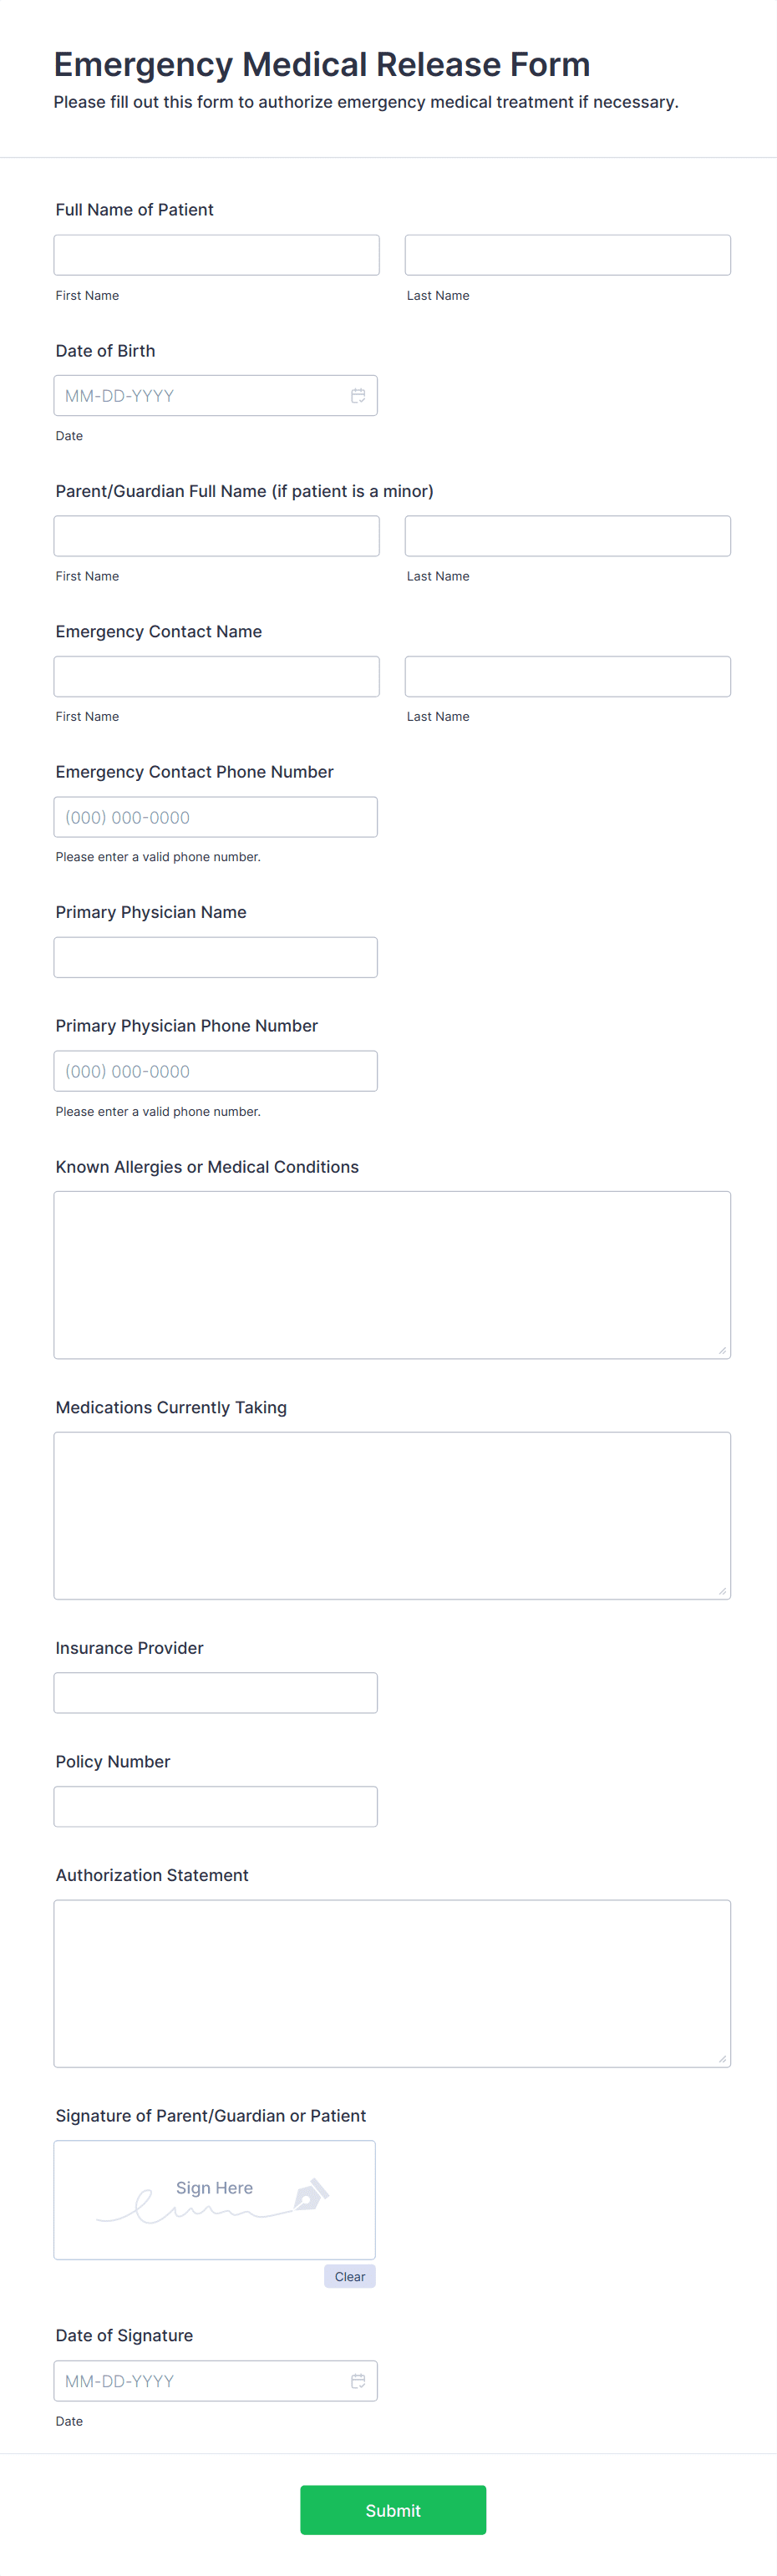Image resolution: width=777 pixels, height=2576 pixels.
Task: Click the Sign Here signature area
Action: (x=214, y=2200)
